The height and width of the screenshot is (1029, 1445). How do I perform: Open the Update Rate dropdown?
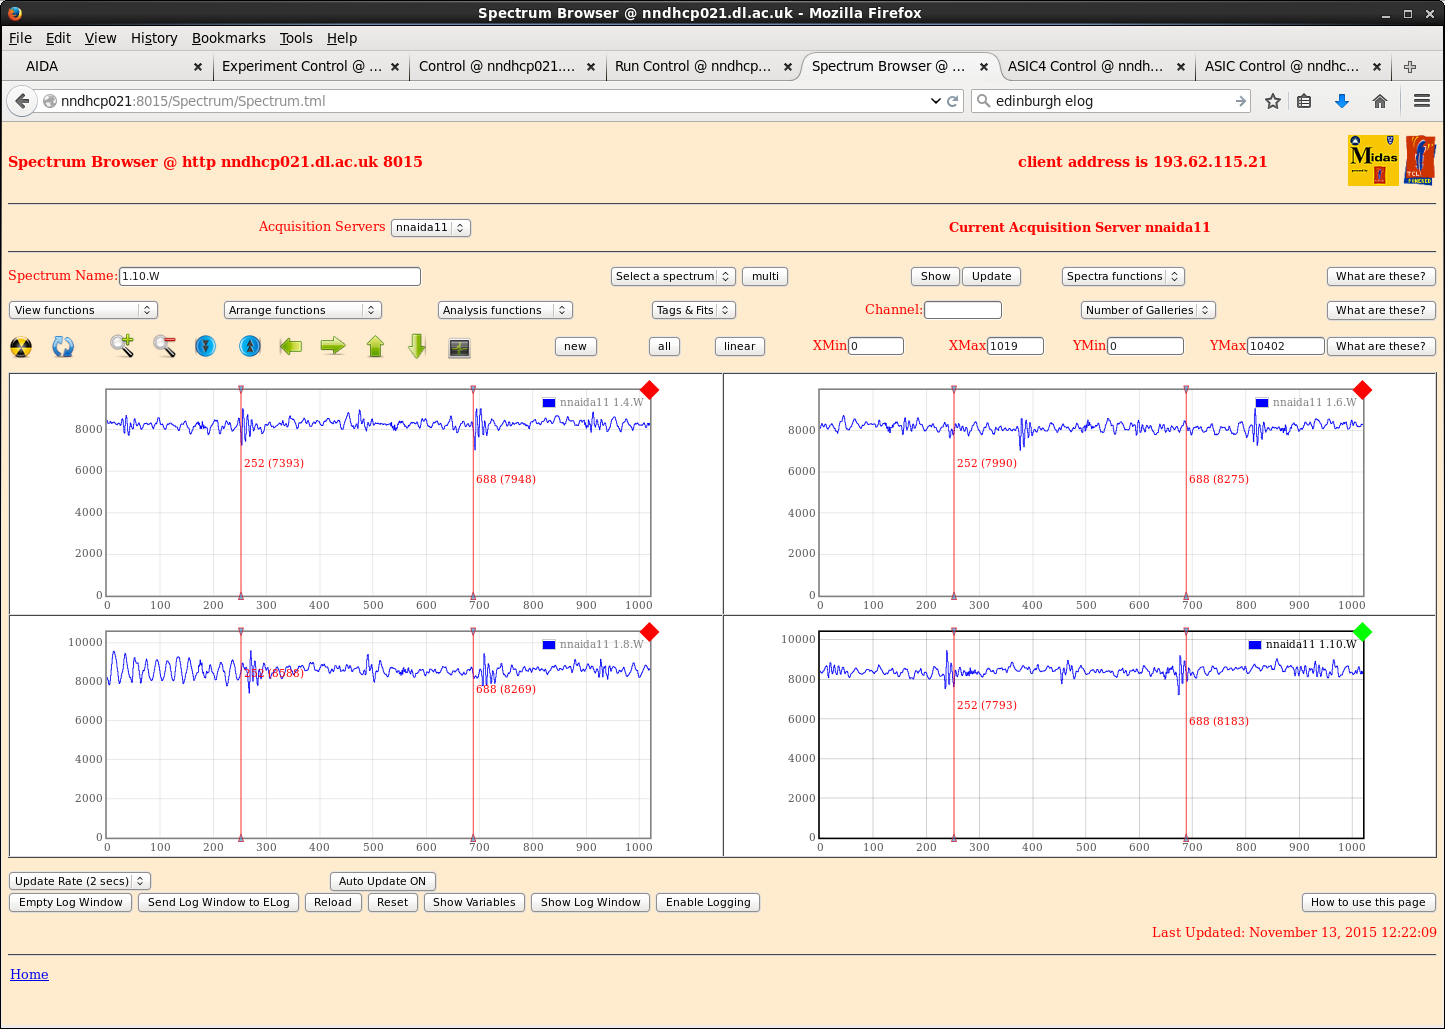coord(79,881)
